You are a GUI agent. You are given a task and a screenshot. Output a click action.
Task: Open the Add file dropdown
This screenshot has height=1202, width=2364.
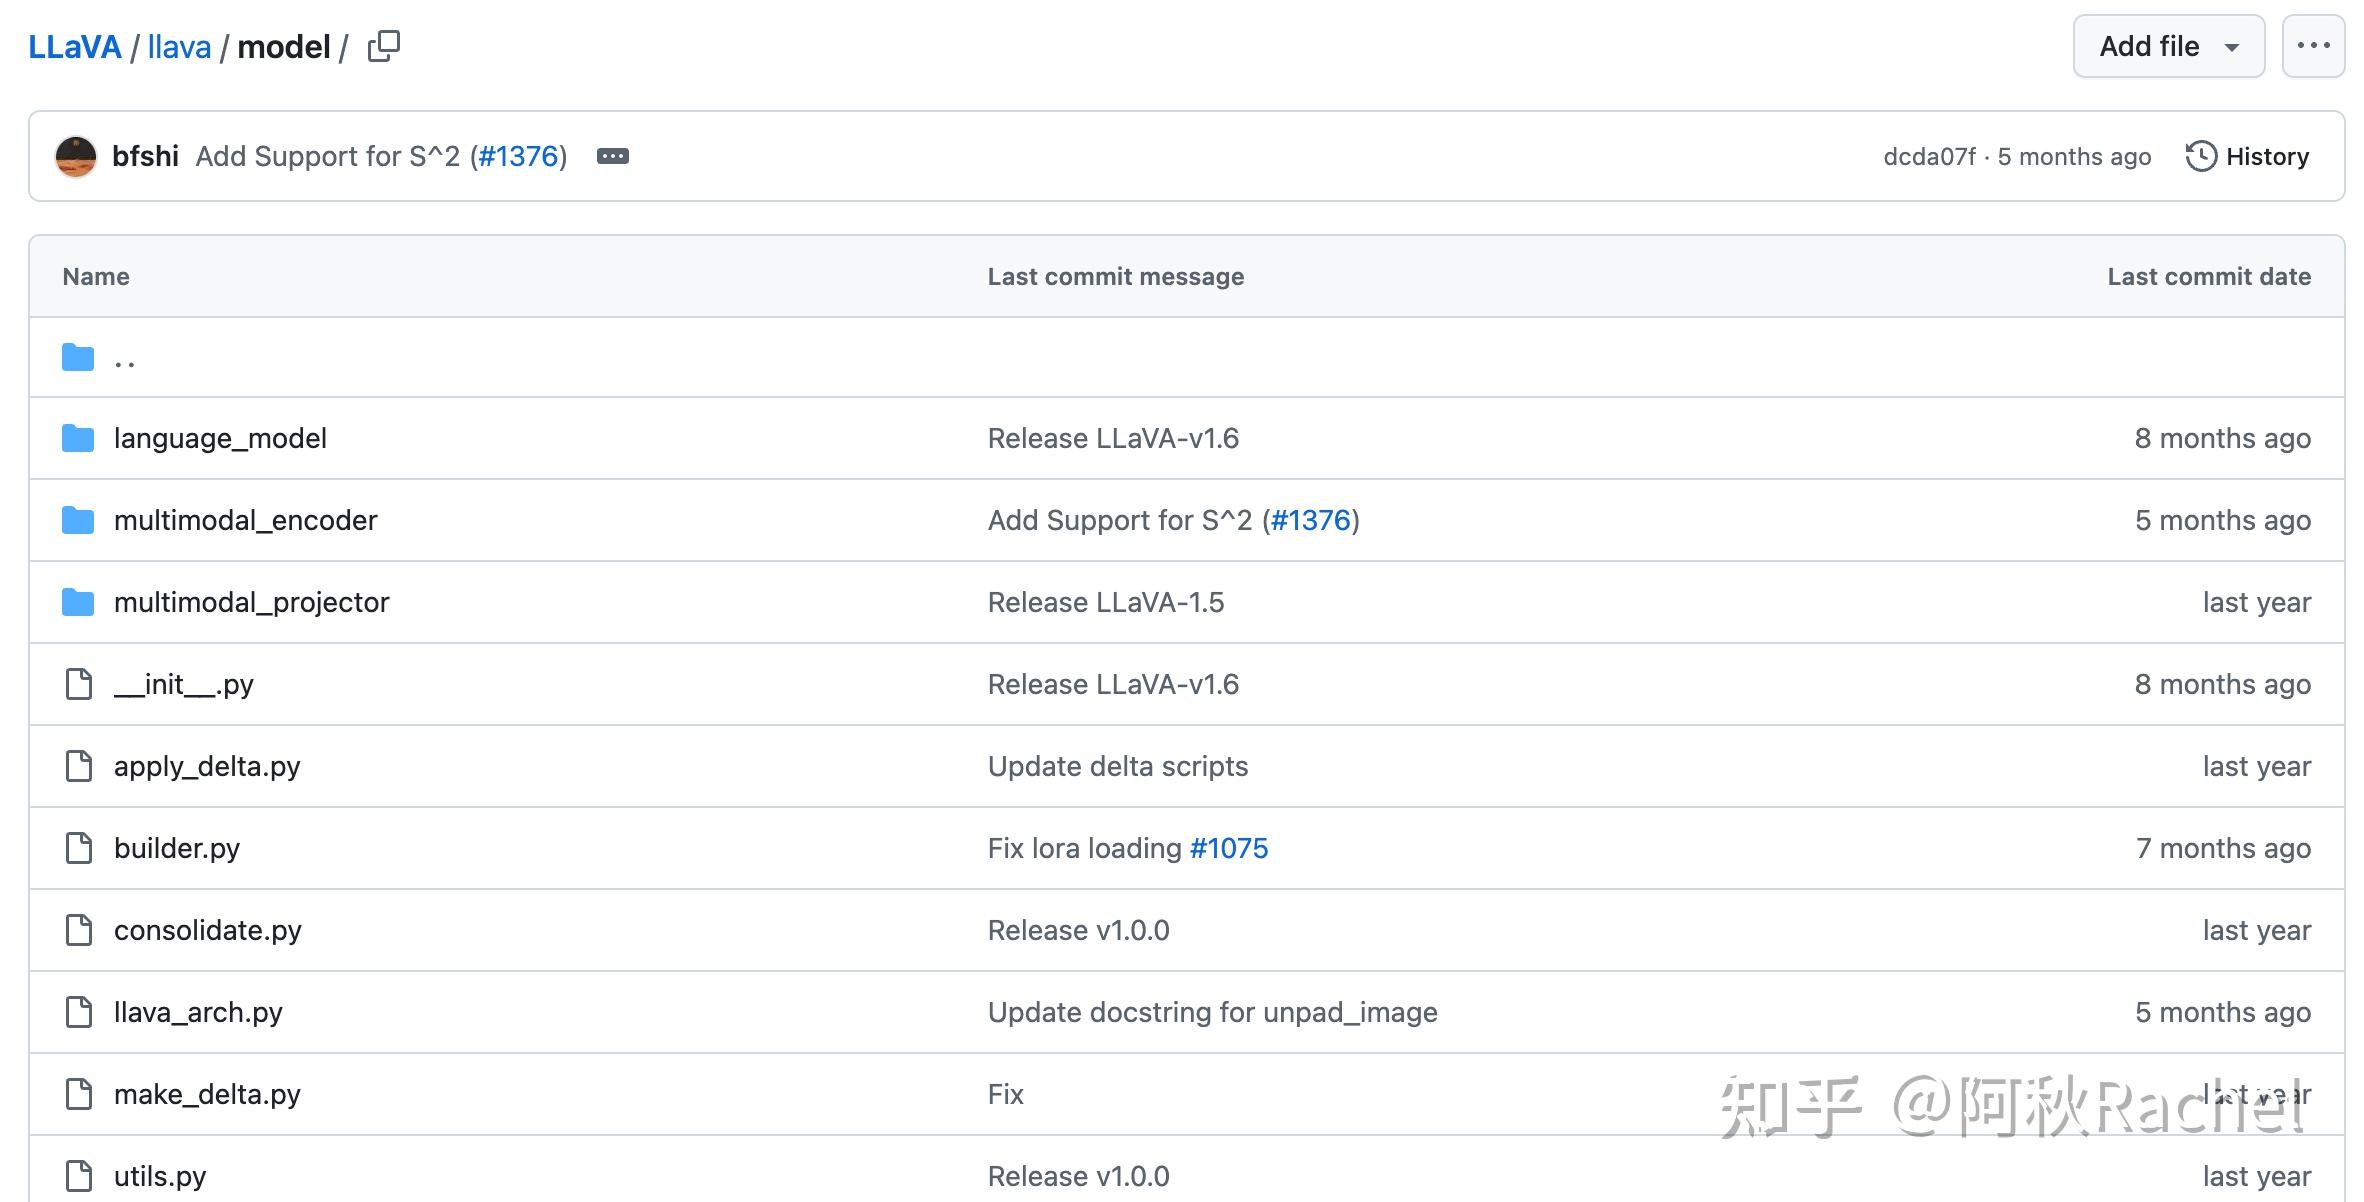2168,46
